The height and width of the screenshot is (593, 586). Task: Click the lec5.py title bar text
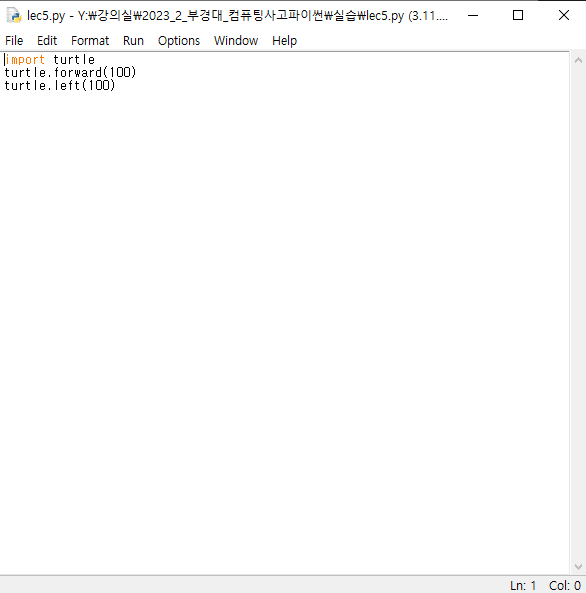click(x=237, y=16)
